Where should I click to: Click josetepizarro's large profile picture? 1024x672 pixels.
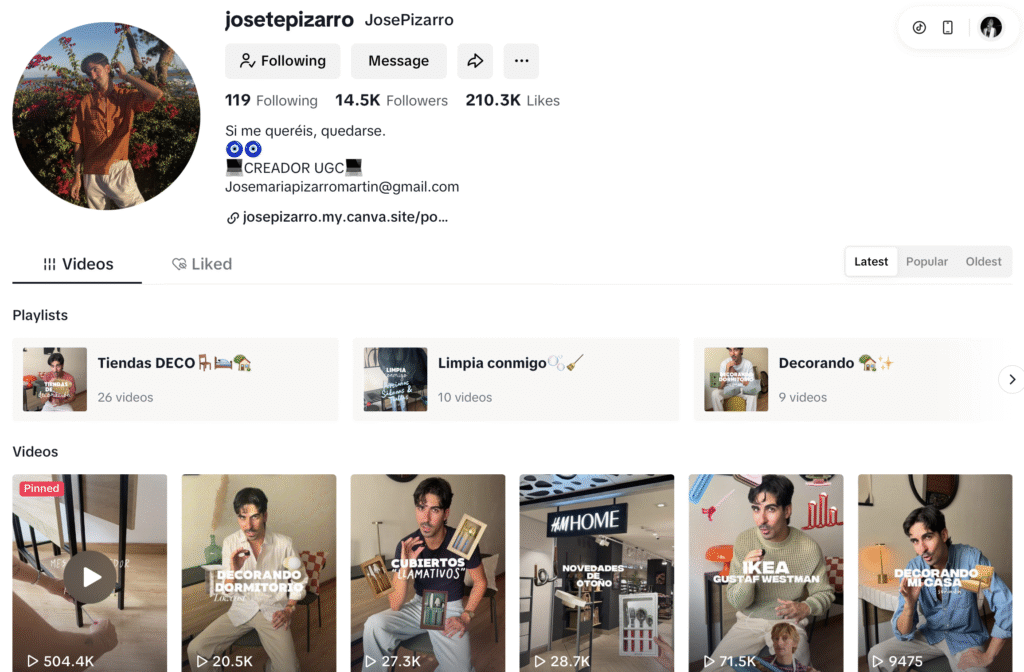(106, 116)
